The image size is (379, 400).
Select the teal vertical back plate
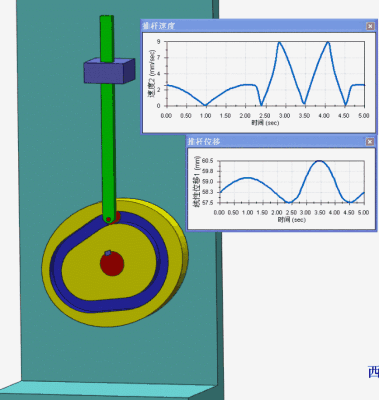coord(50,167)
